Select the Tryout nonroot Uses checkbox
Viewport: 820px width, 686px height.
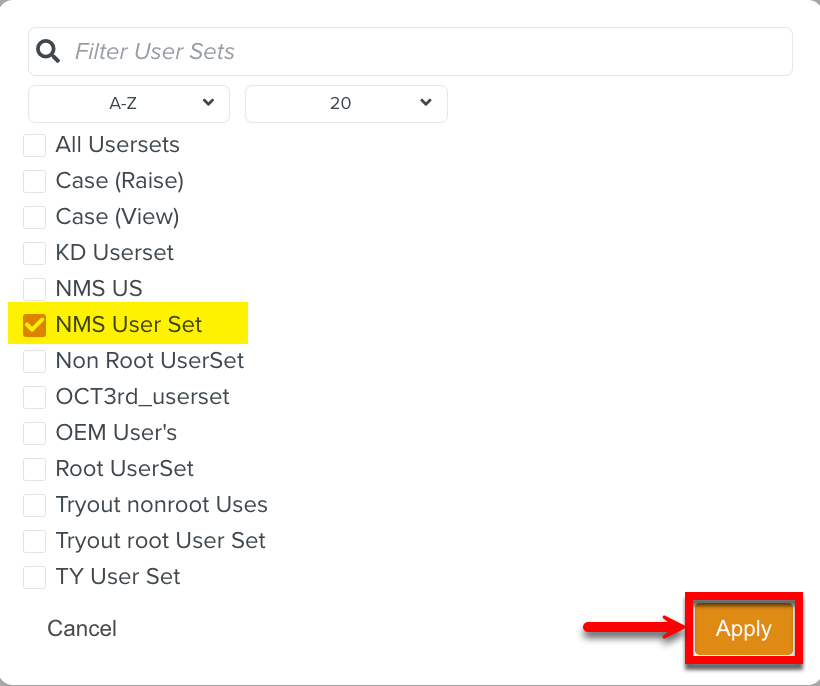pyautogui.click(x=35, y=505)
